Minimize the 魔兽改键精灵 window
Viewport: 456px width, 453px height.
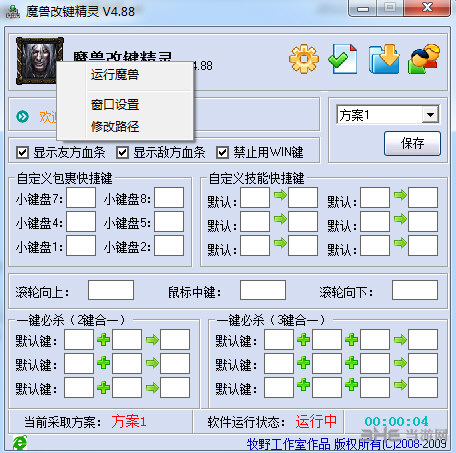point(363,8)
